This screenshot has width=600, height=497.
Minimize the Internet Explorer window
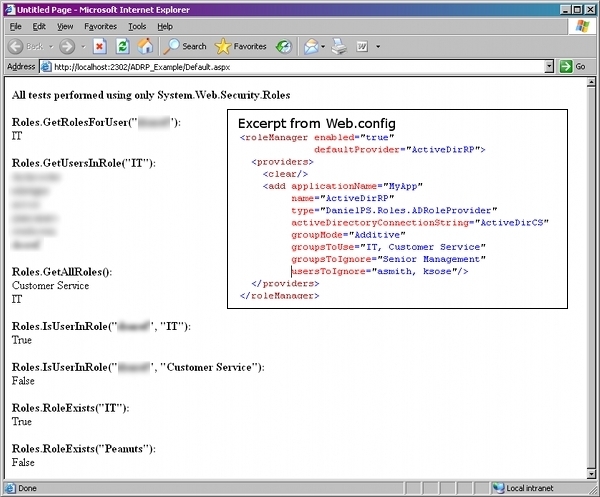tap(566, 10)
